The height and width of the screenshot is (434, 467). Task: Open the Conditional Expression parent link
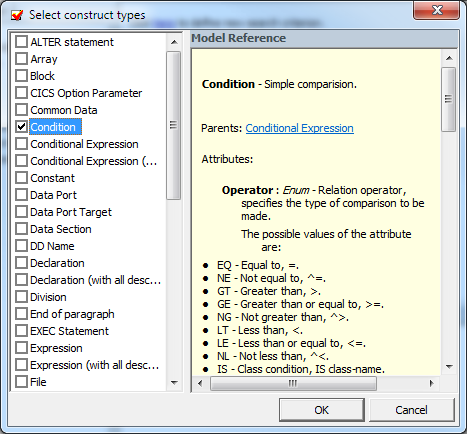pos(299,128)
